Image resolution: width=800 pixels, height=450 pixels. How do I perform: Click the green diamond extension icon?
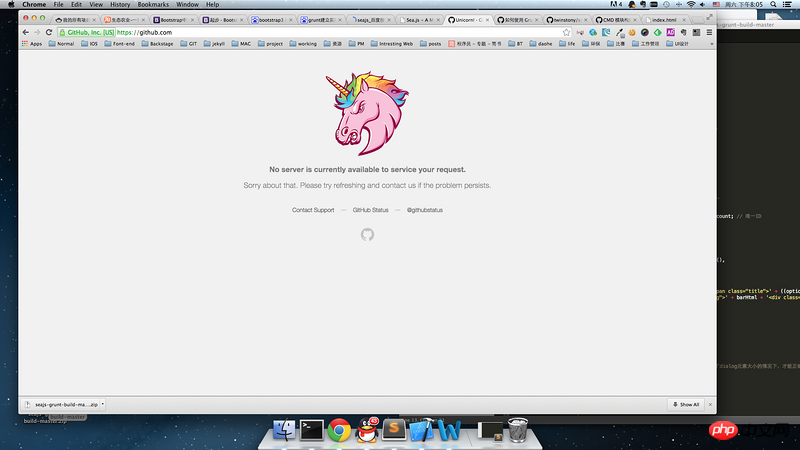click(658, 32)
